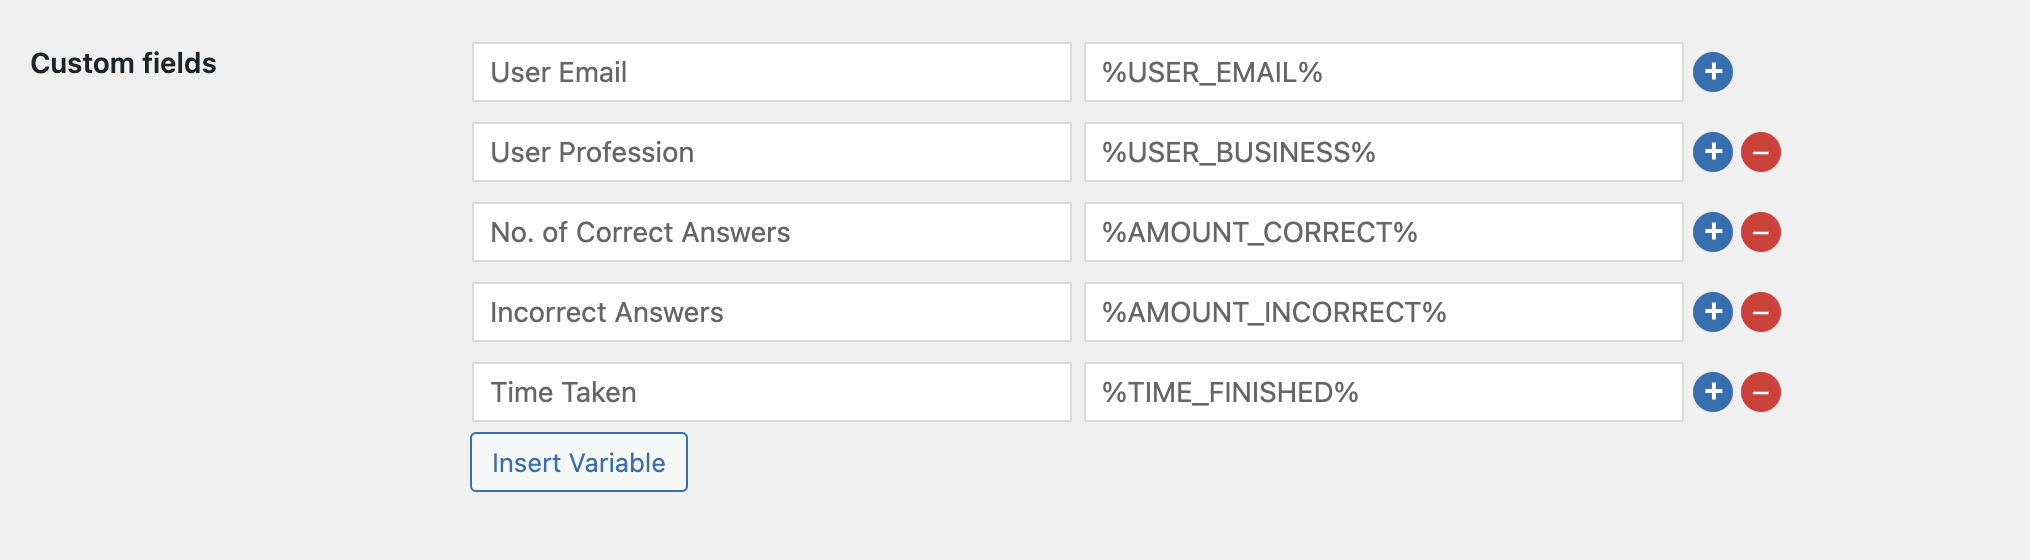Focus the %TIME_FINISHED% value field
The image size is (2030, 560).
pos(1383,392)
